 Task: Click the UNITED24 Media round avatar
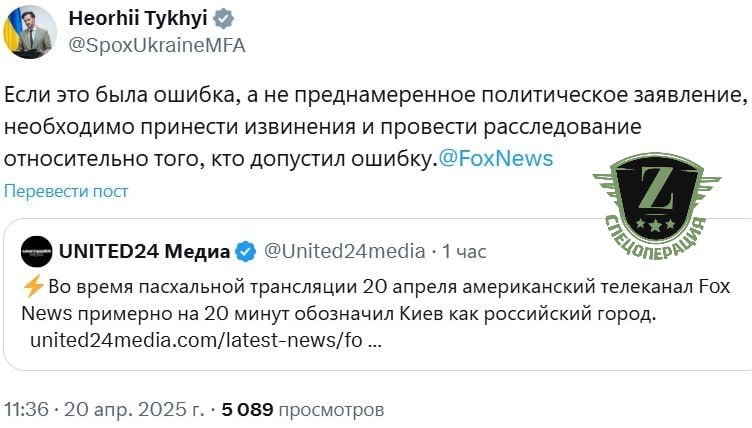coord(36,249)
